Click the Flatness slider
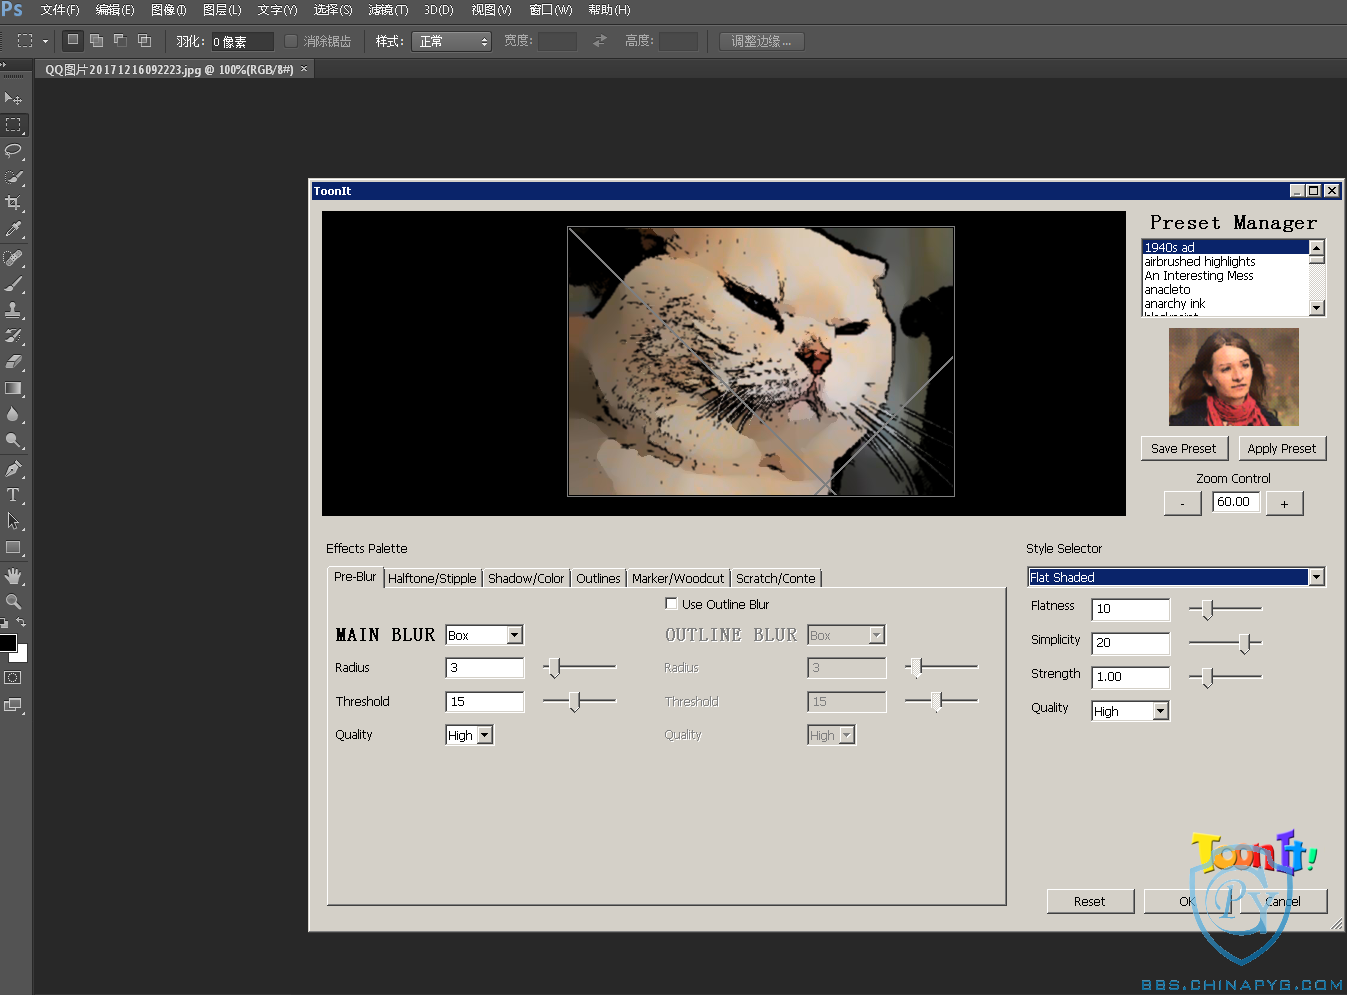The height and width of the screenshot is (995, 1347). [1225, 608]
